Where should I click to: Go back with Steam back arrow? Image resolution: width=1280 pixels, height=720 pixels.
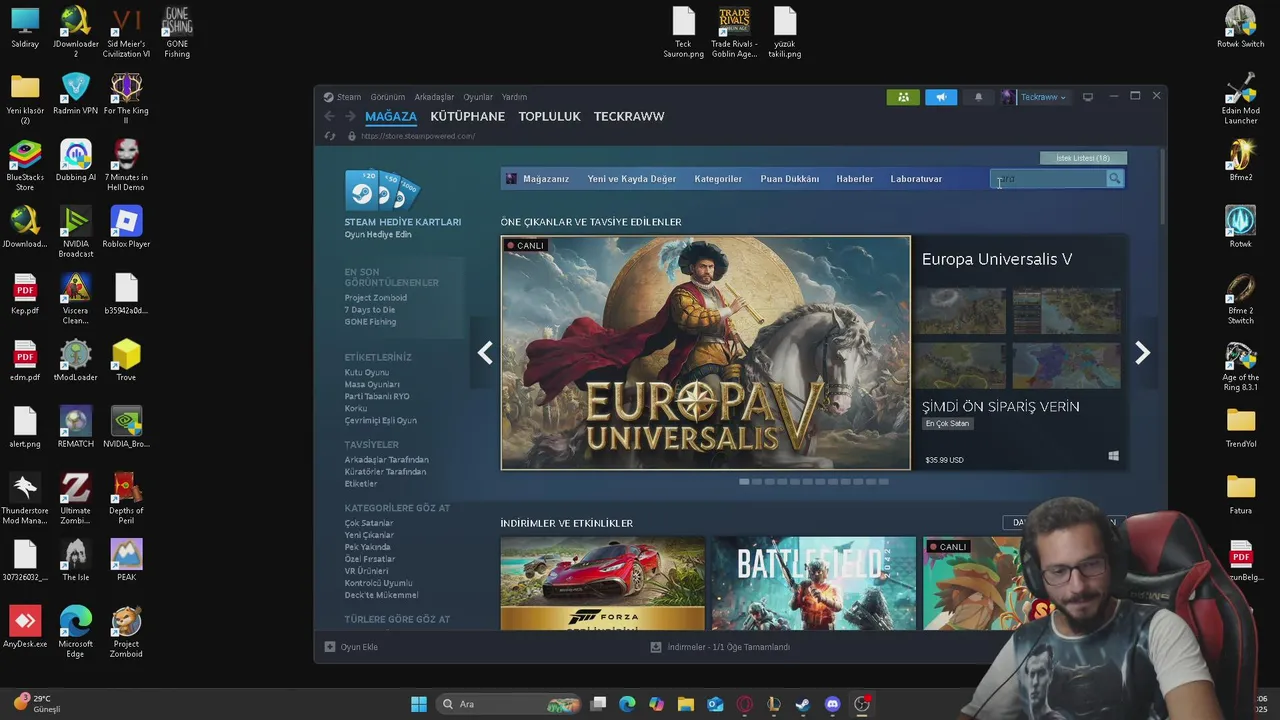click(x=329, y=116)
